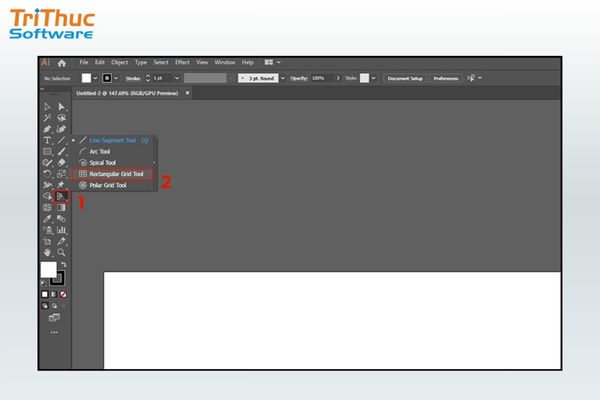This screenshot has width=600, height=400.
Task: Open the Window menu
Action: [225, 62]
